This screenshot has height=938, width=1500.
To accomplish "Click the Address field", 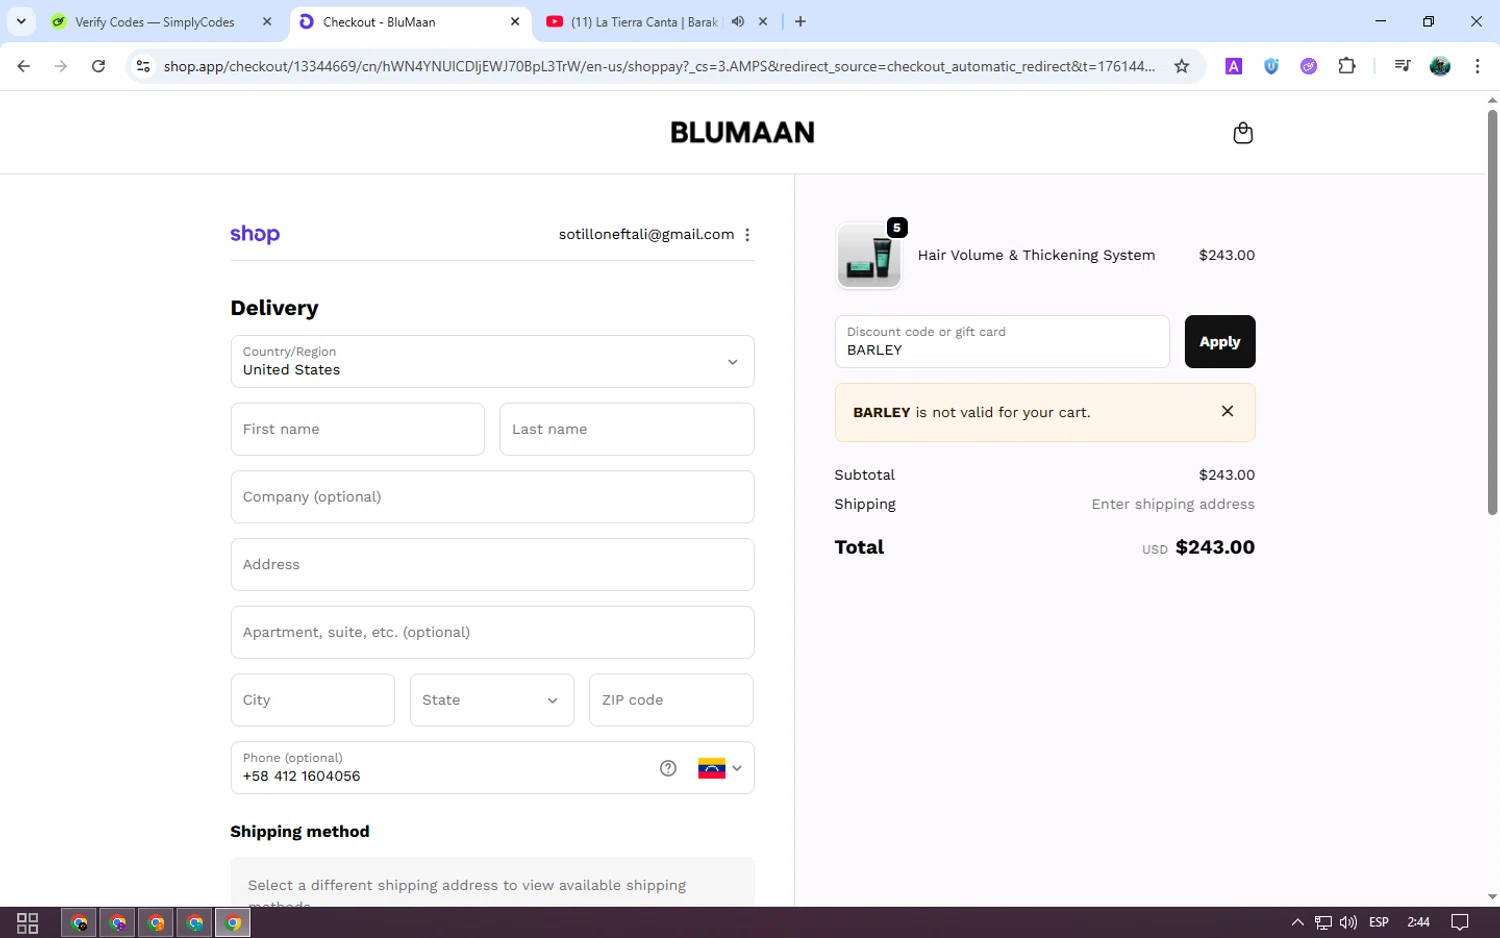I will click(x=492, y=565).
